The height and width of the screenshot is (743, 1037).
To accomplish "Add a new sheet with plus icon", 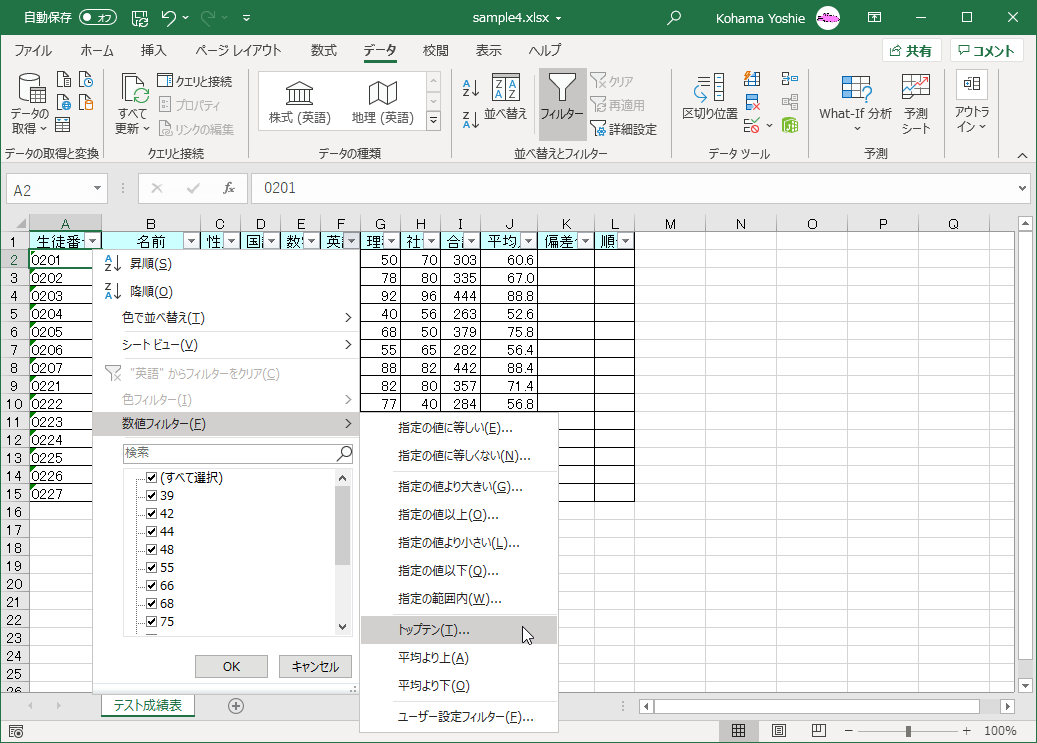I will [x=235, y=706].
